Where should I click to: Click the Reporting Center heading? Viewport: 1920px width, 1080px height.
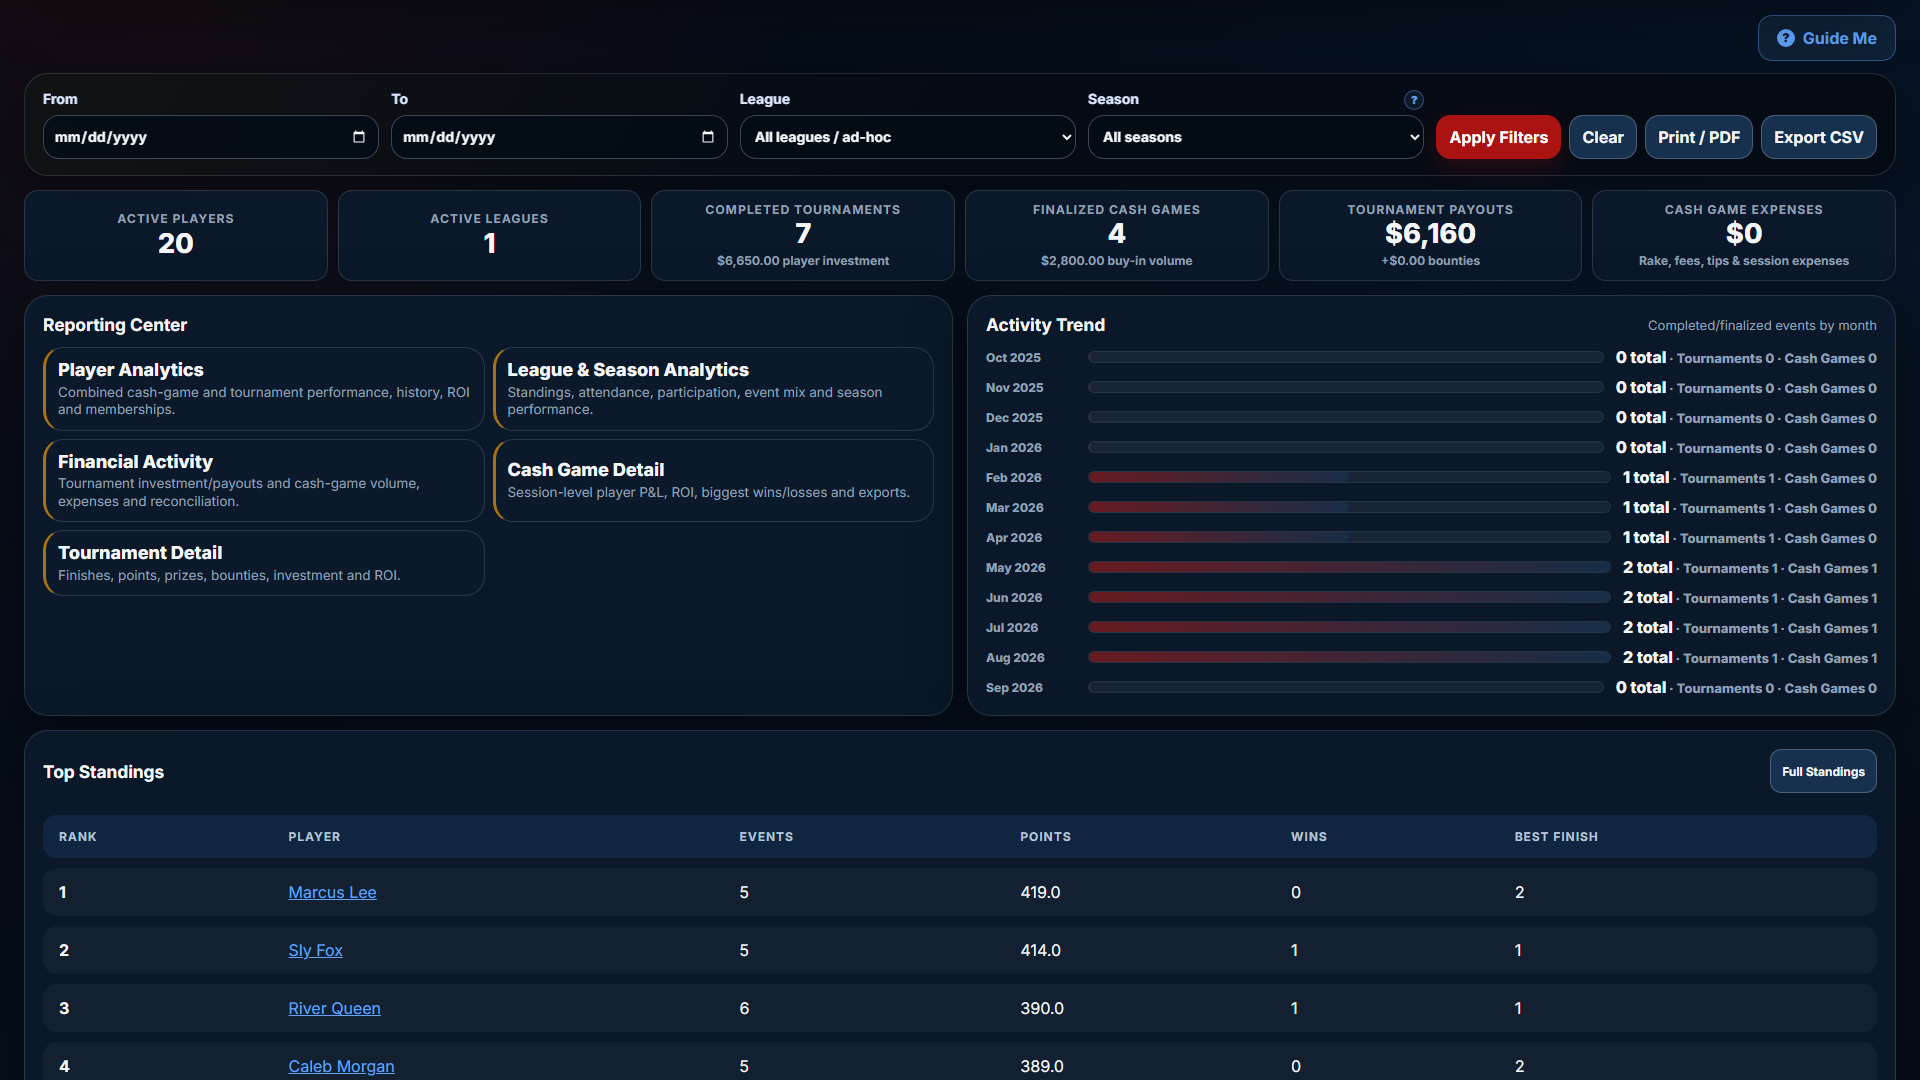(x=115, y=325)
